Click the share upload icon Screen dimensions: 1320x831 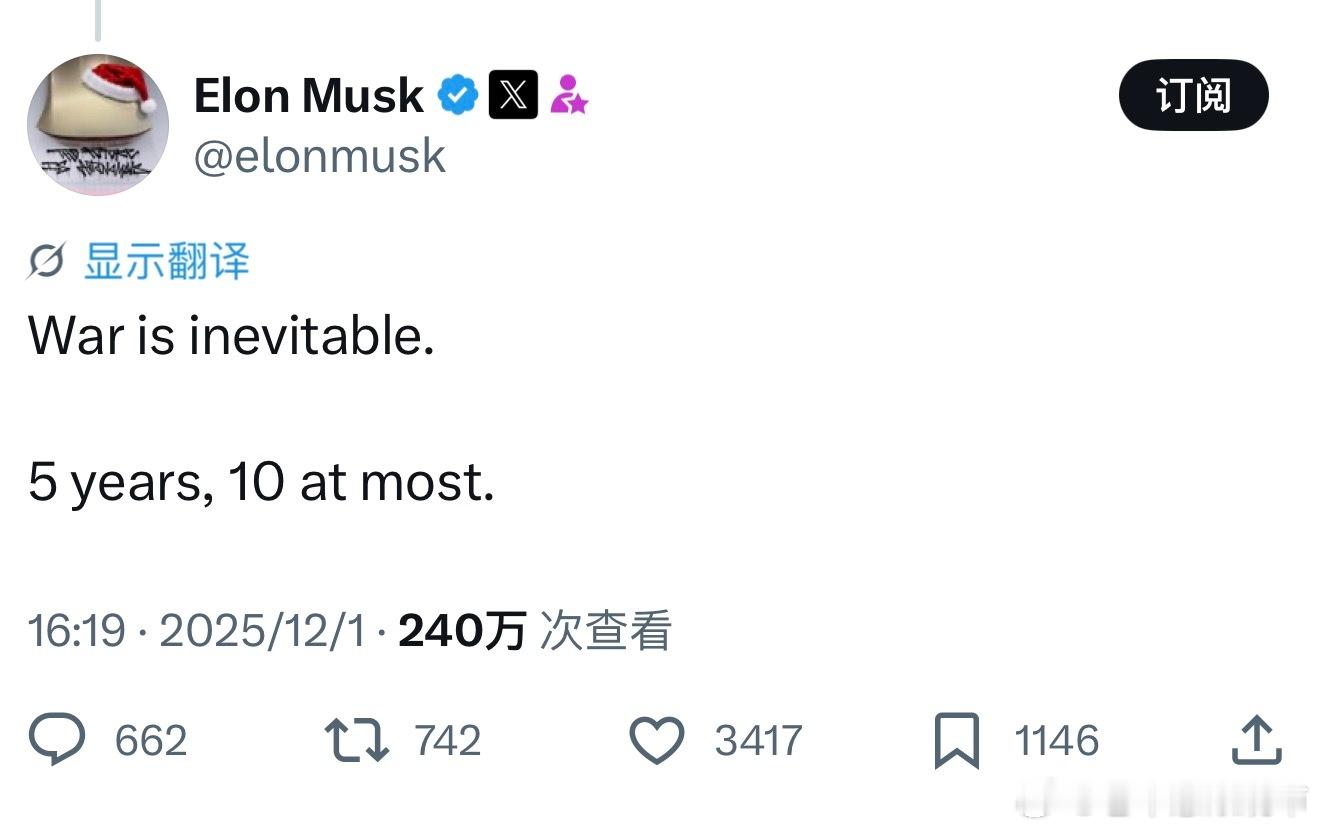tap(1256, 740)
